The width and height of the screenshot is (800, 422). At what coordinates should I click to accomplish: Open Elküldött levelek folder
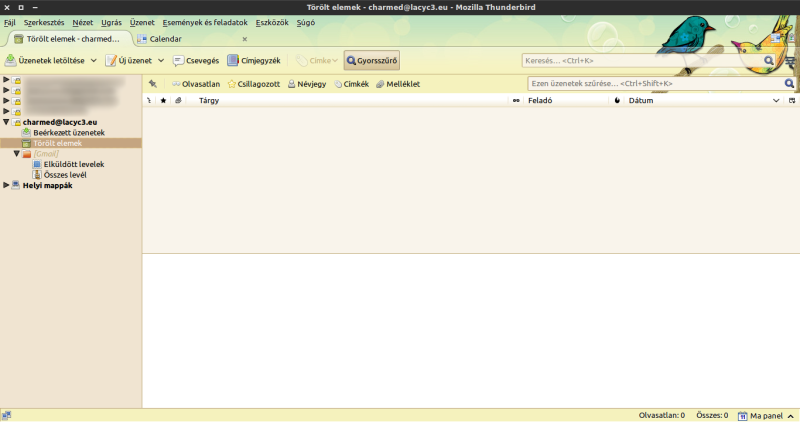(73, 164)
